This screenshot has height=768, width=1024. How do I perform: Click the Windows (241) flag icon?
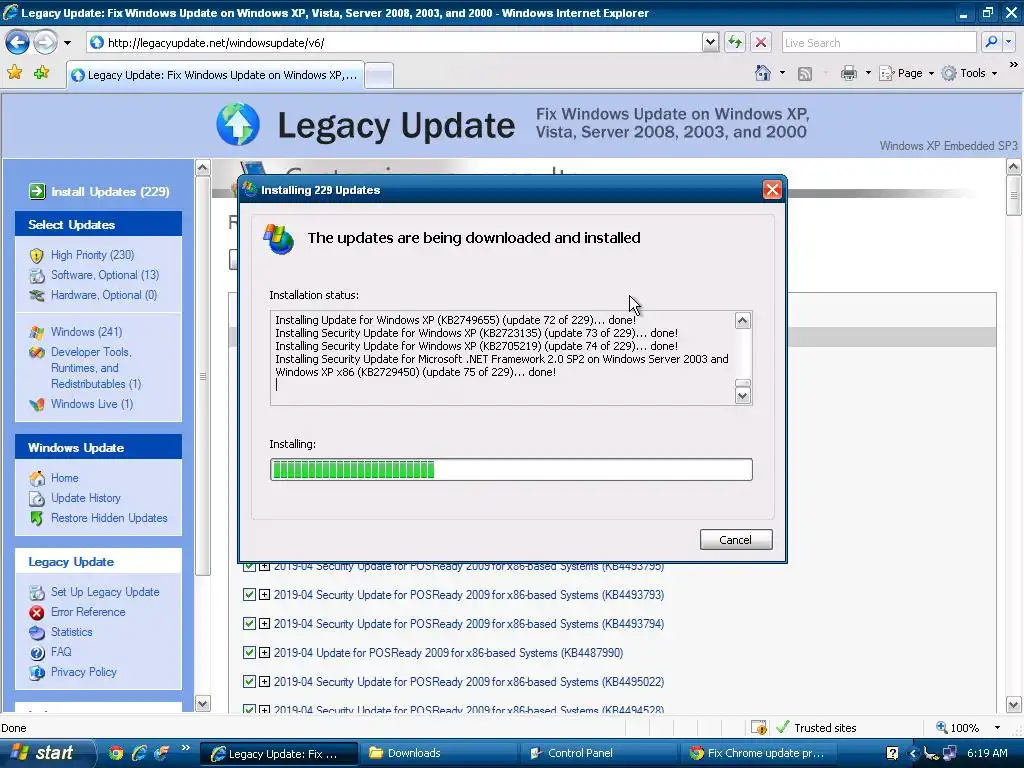pos(37,332)
